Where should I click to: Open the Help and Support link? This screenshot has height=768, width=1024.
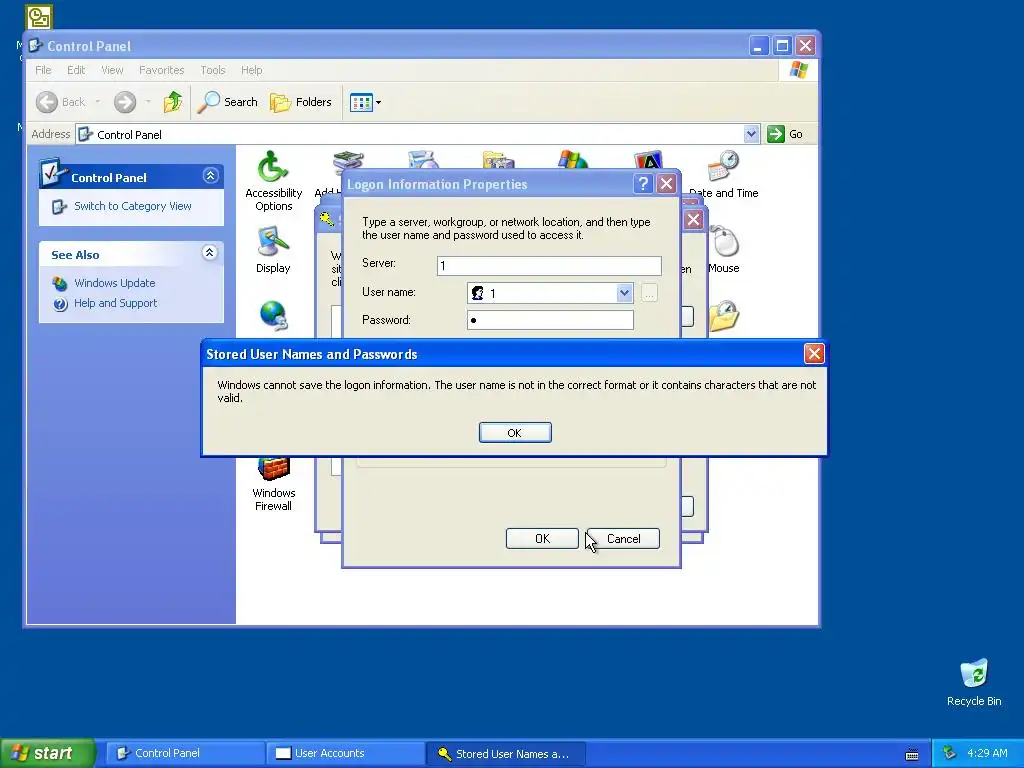(116, 303)
